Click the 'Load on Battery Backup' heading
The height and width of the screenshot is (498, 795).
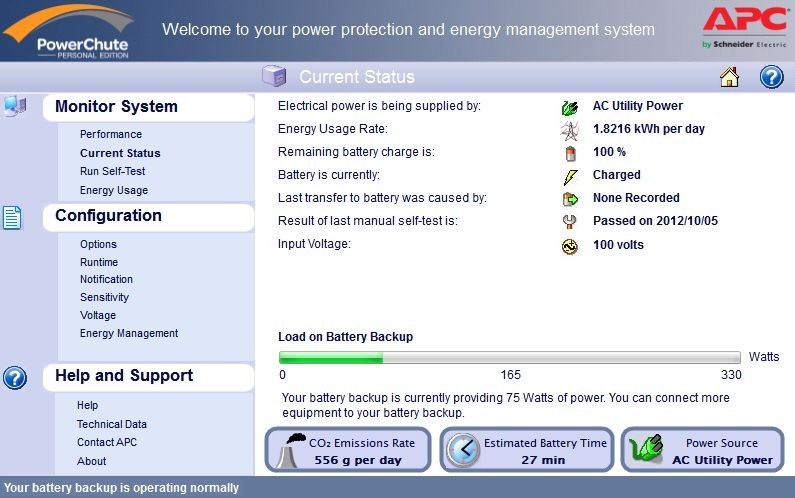tap(345, 337)
